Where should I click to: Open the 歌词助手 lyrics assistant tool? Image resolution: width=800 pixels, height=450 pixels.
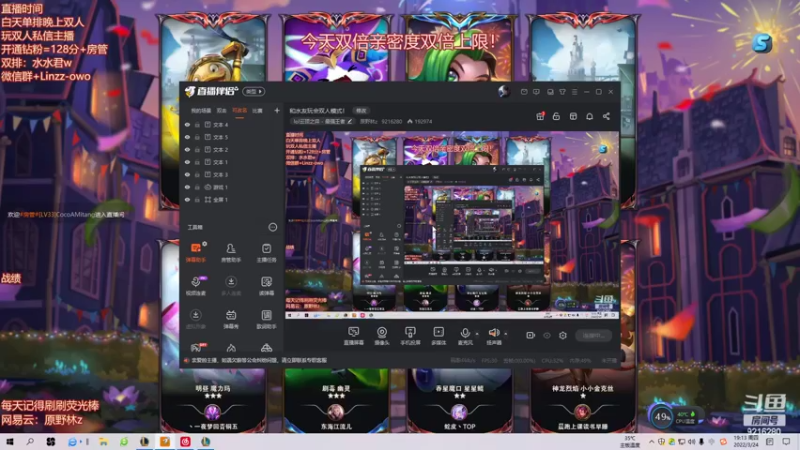tap(266, 319)
